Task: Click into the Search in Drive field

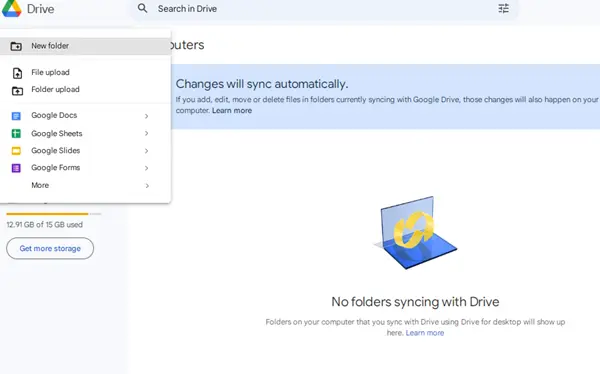Action: pos(323,8)
